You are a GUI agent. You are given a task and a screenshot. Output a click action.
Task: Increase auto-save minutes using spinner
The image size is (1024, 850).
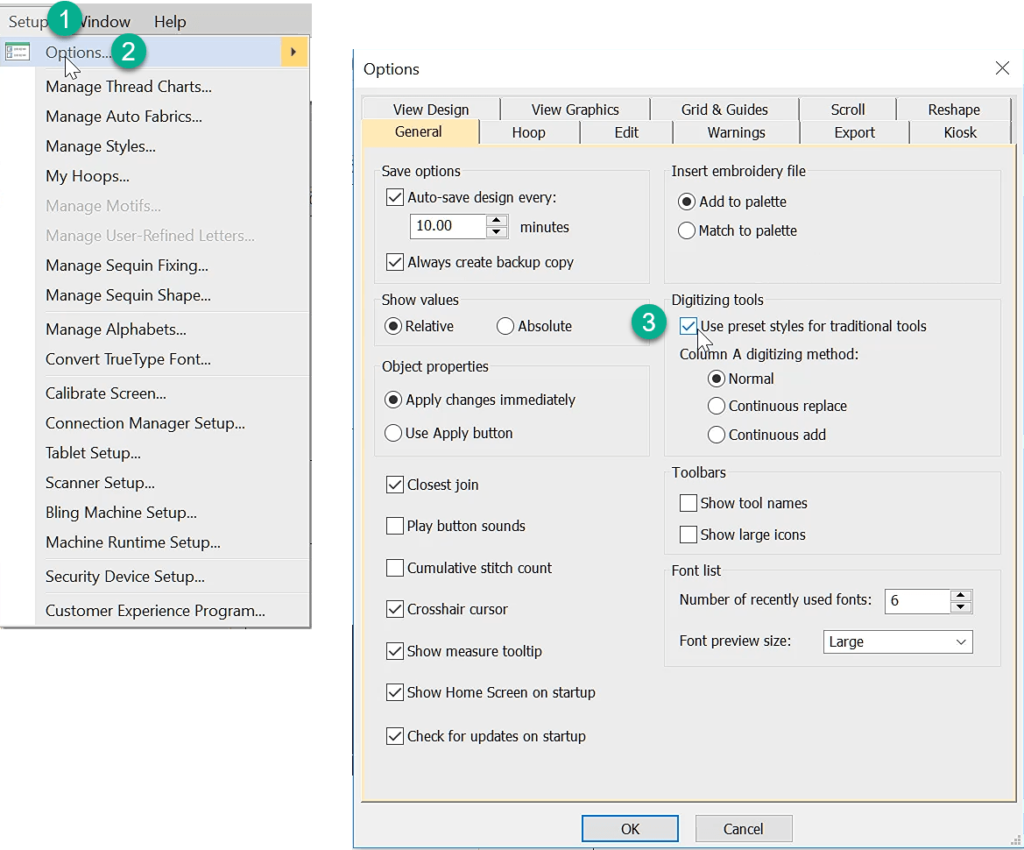(x=496, y=220)
